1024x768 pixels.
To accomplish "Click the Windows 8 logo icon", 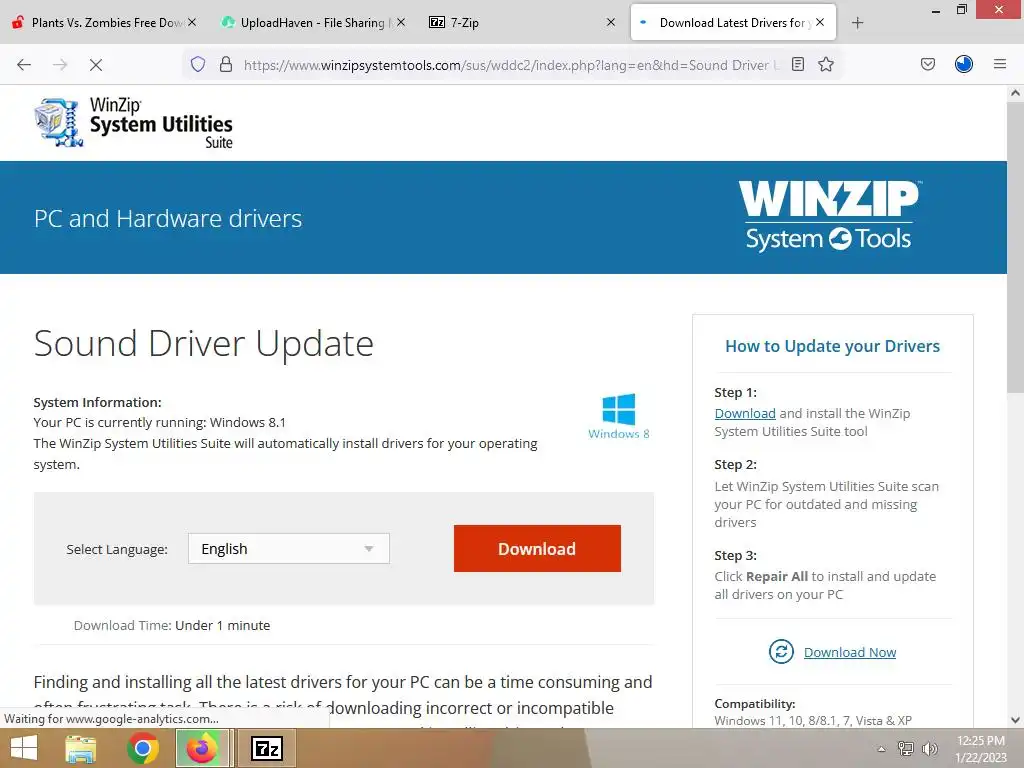I will 618,416.
